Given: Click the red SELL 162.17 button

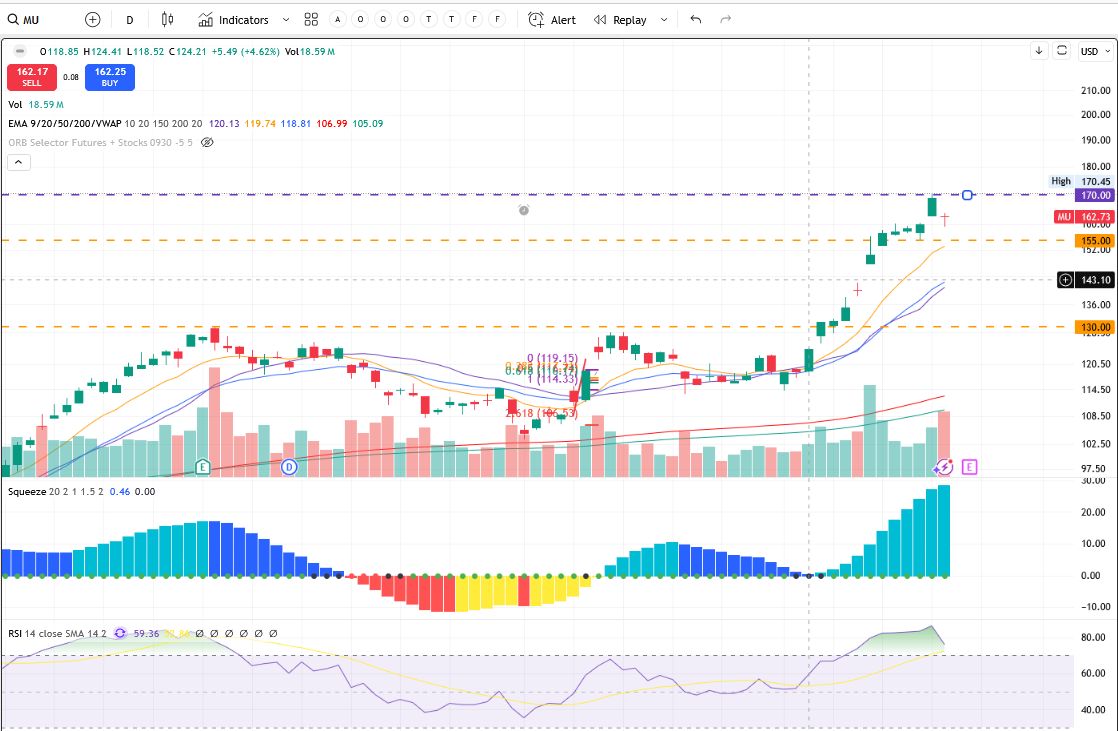Looking at the screenshot, I should pyautogui.click(x=32, y=77).
